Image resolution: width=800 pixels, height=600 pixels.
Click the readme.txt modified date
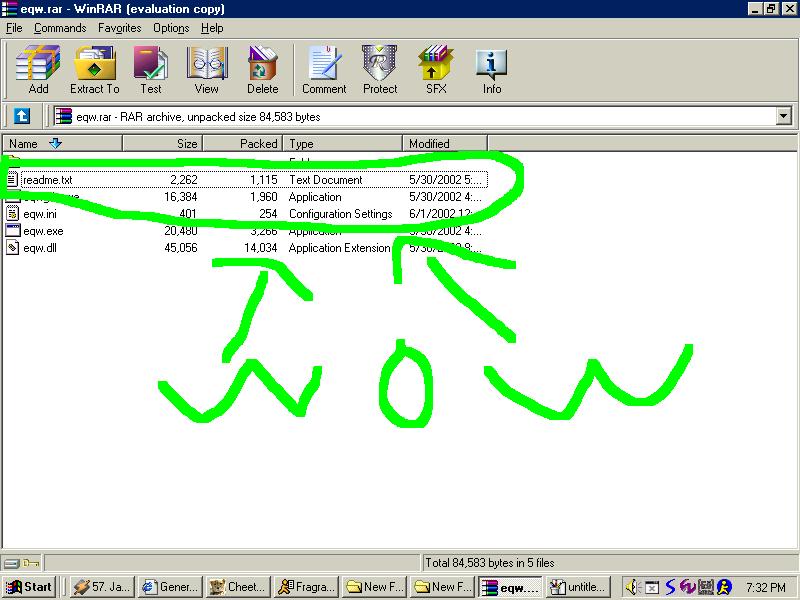445,180
